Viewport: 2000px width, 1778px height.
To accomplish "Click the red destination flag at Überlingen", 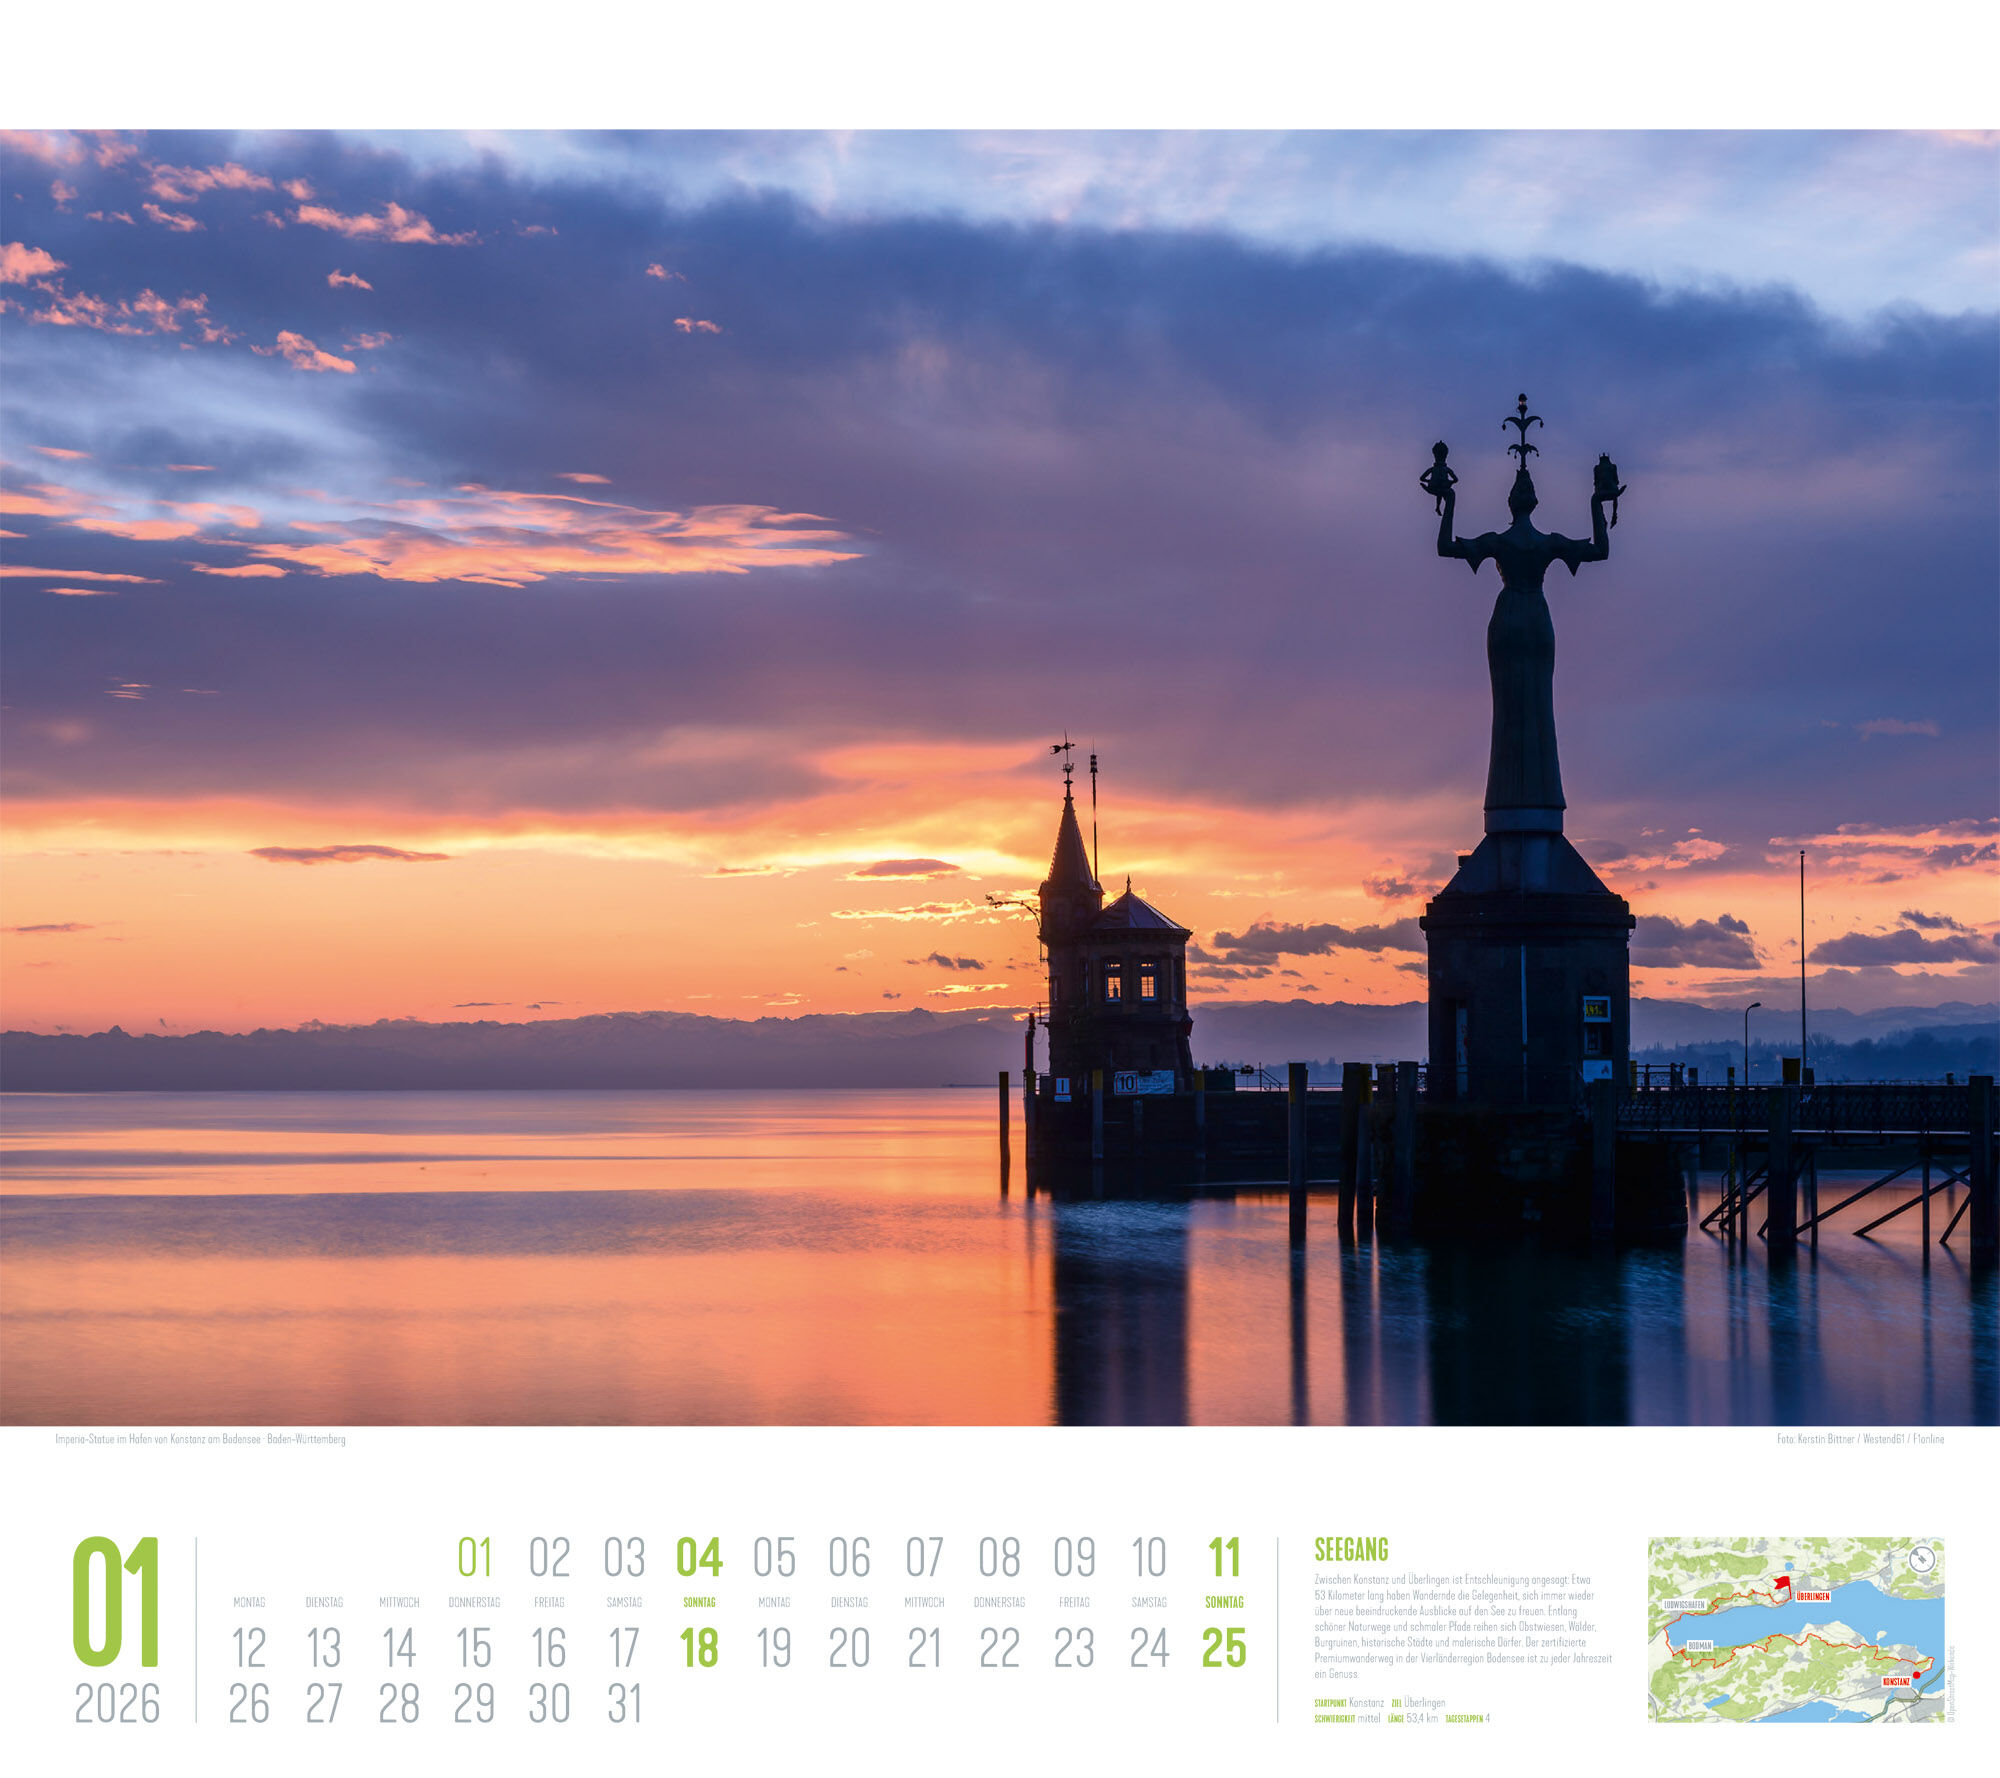I will [1782, 1584].
